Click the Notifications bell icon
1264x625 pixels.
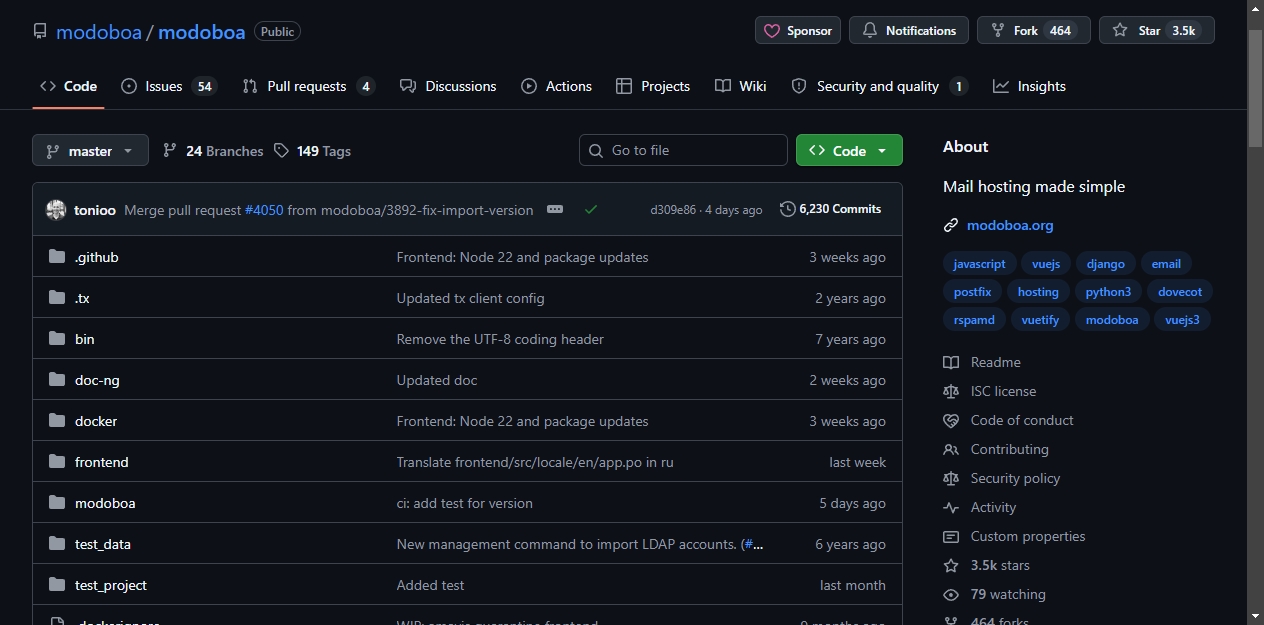point(869,31)
